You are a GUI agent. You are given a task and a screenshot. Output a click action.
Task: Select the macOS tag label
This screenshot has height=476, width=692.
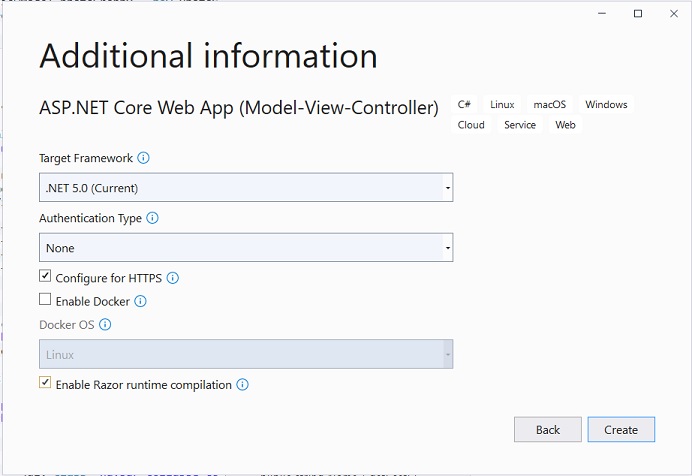(x=549, y=105)
